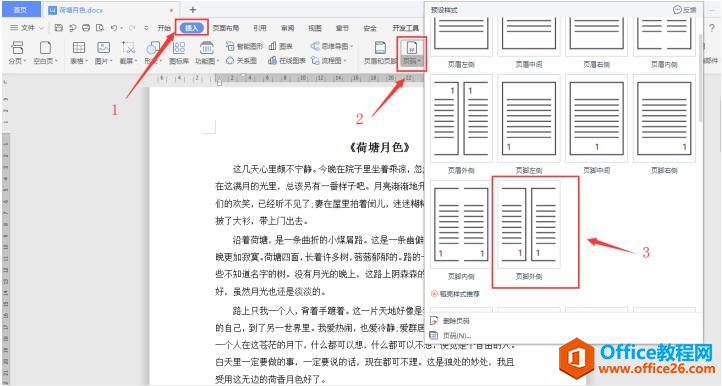Click the horizontal ruler above the page
The image size is (722, 386).
[x=290, y=79]
